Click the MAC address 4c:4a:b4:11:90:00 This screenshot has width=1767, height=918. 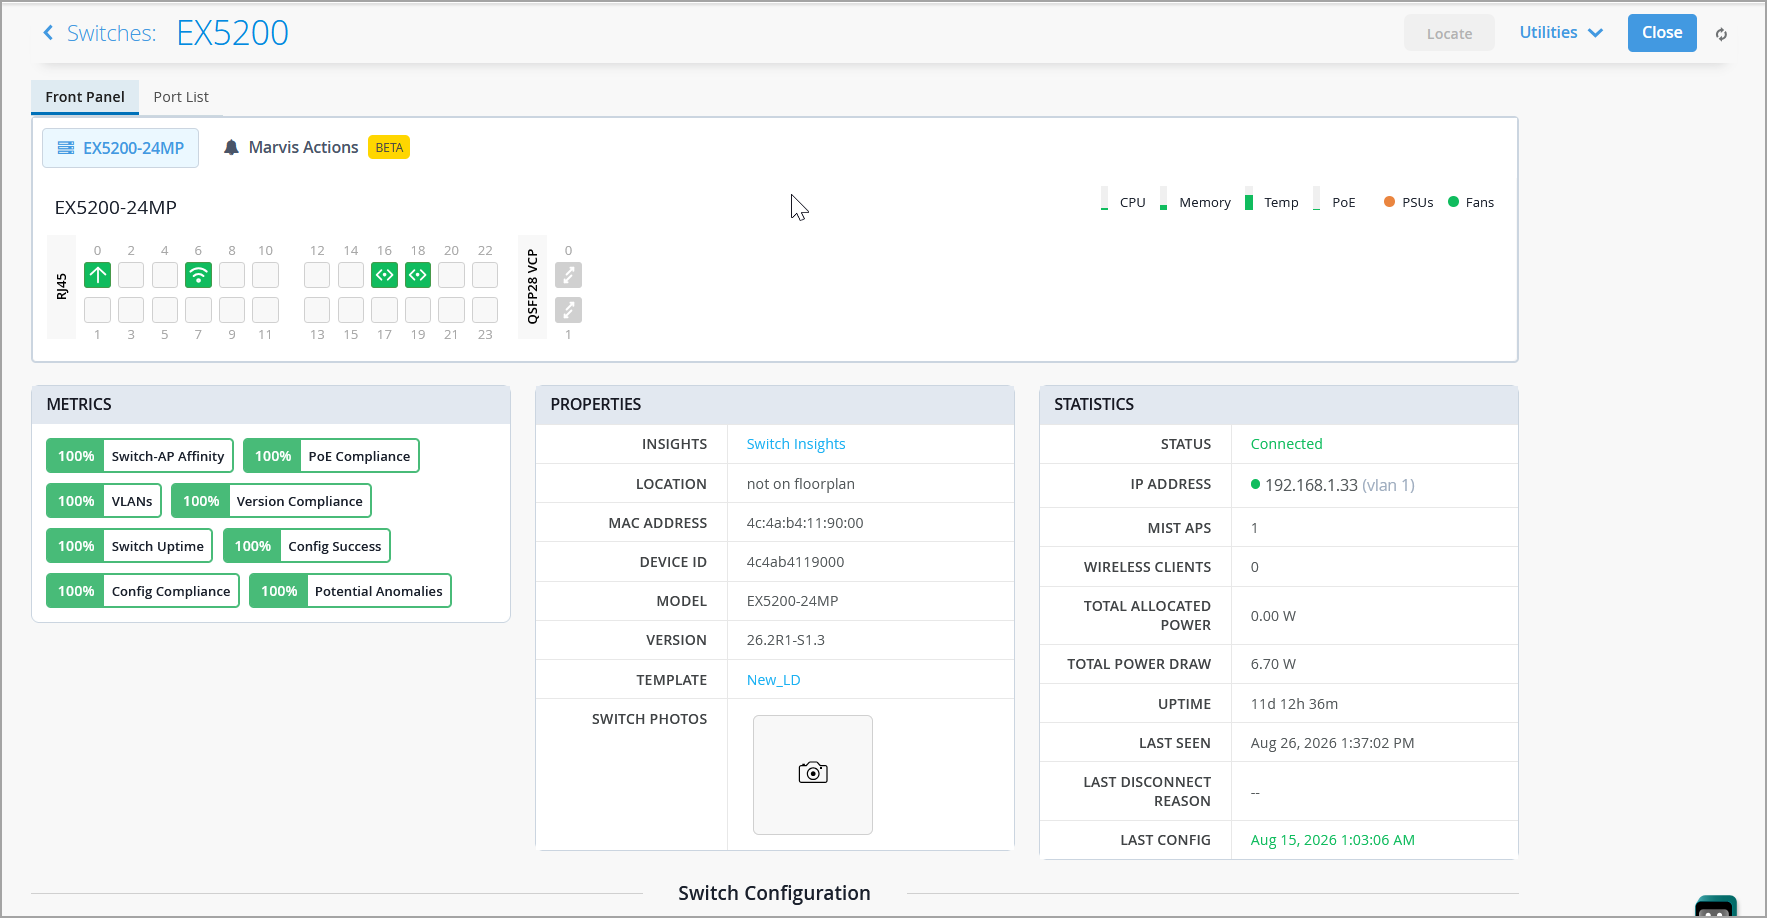coord(805,523)
